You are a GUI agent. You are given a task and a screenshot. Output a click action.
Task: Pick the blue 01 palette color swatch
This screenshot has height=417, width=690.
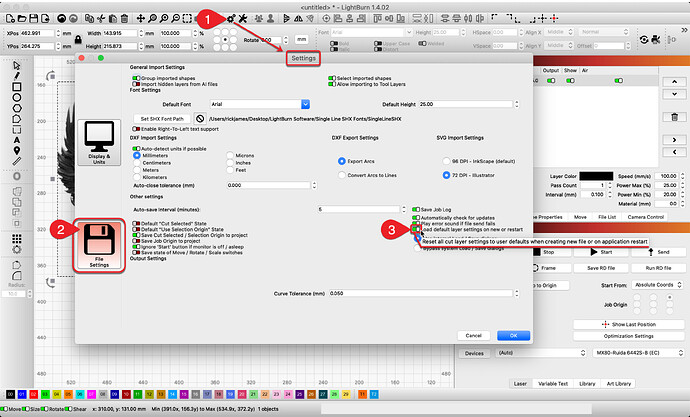pyautogui.click(x=22, y=395)
